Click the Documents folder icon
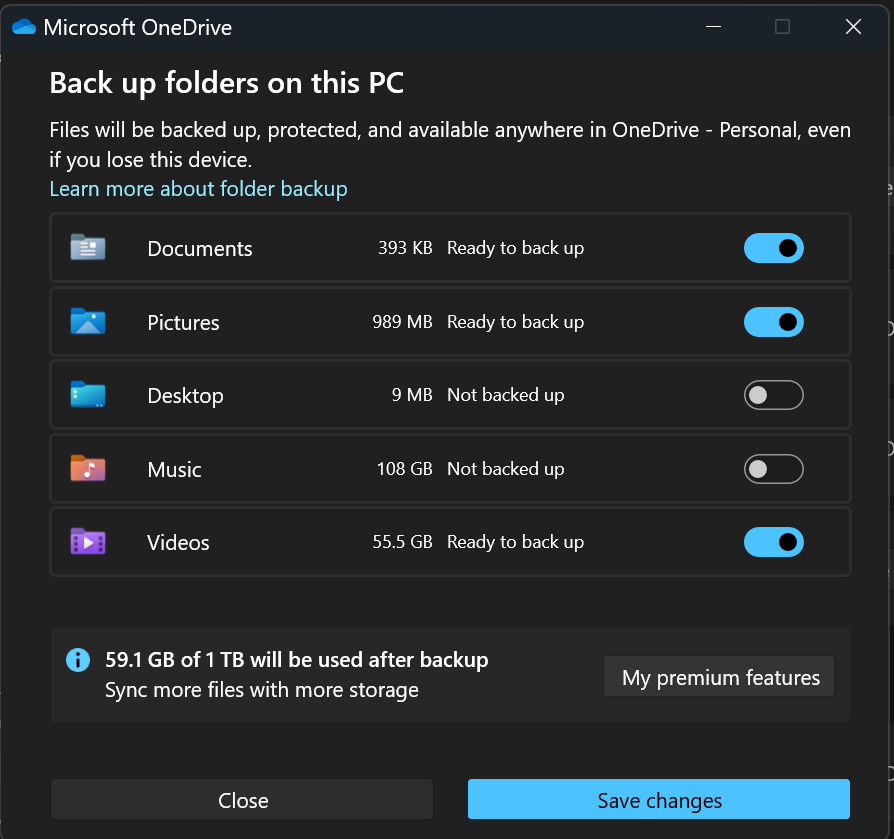This screenshot has width=894, height=839. point(88,247)
